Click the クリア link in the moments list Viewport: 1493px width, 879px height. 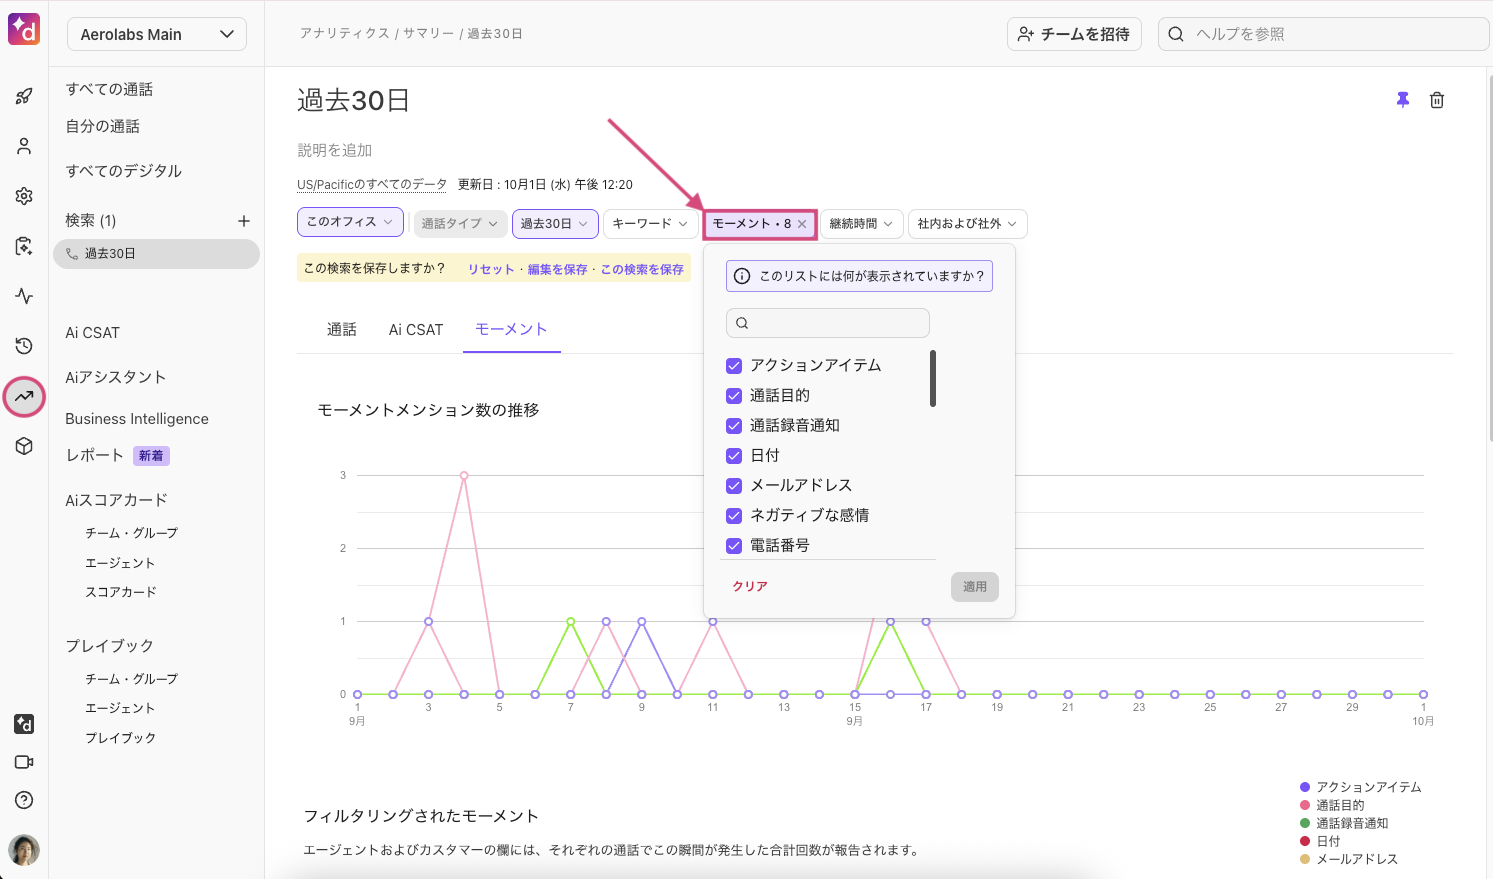(x=750, y=587)
